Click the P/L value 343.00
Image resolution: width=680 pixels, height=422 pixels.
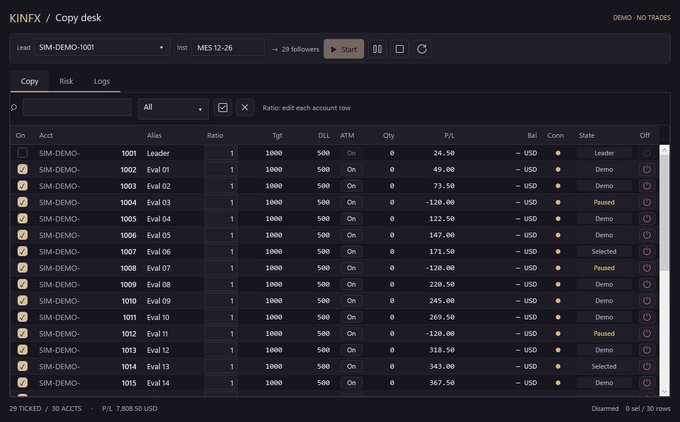[x=442, y=366]
